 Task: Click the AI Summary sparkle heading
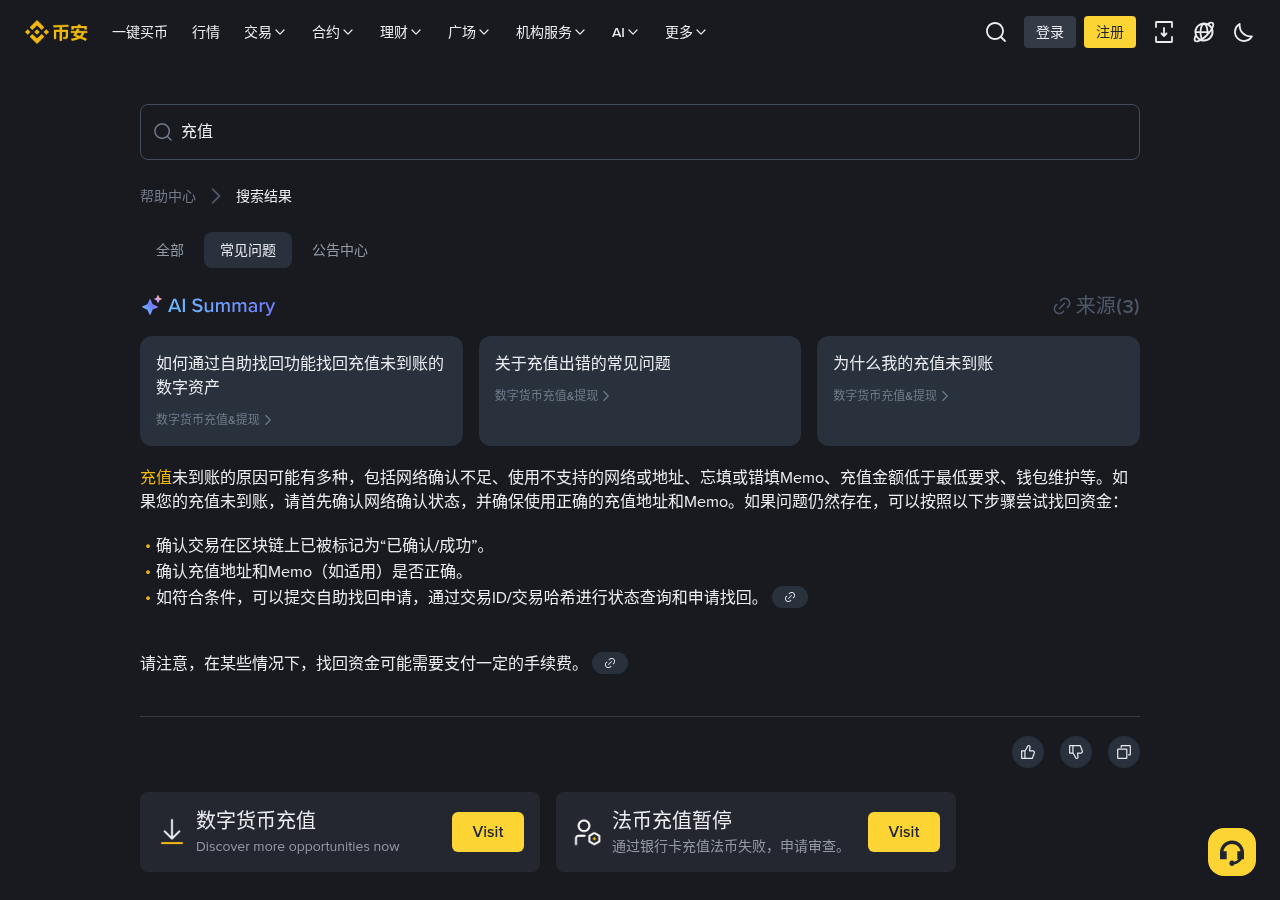click(x=208, y=306)
